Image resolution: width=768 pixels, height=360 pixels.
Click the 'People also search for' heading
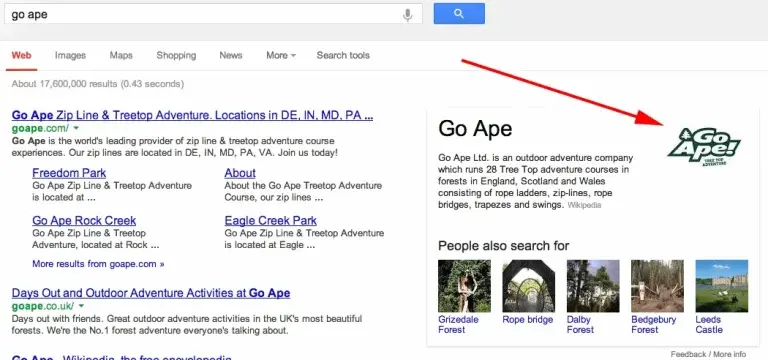click(x=504, y=245)
